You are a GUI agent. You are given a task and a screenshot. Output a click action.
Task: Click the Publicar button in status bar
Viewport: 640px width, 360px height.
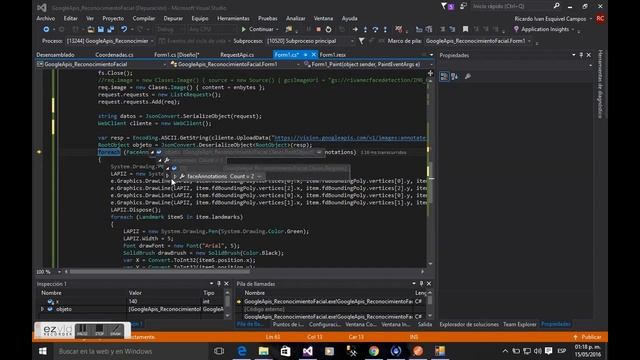pyautogui.click(x=587, y=337)
